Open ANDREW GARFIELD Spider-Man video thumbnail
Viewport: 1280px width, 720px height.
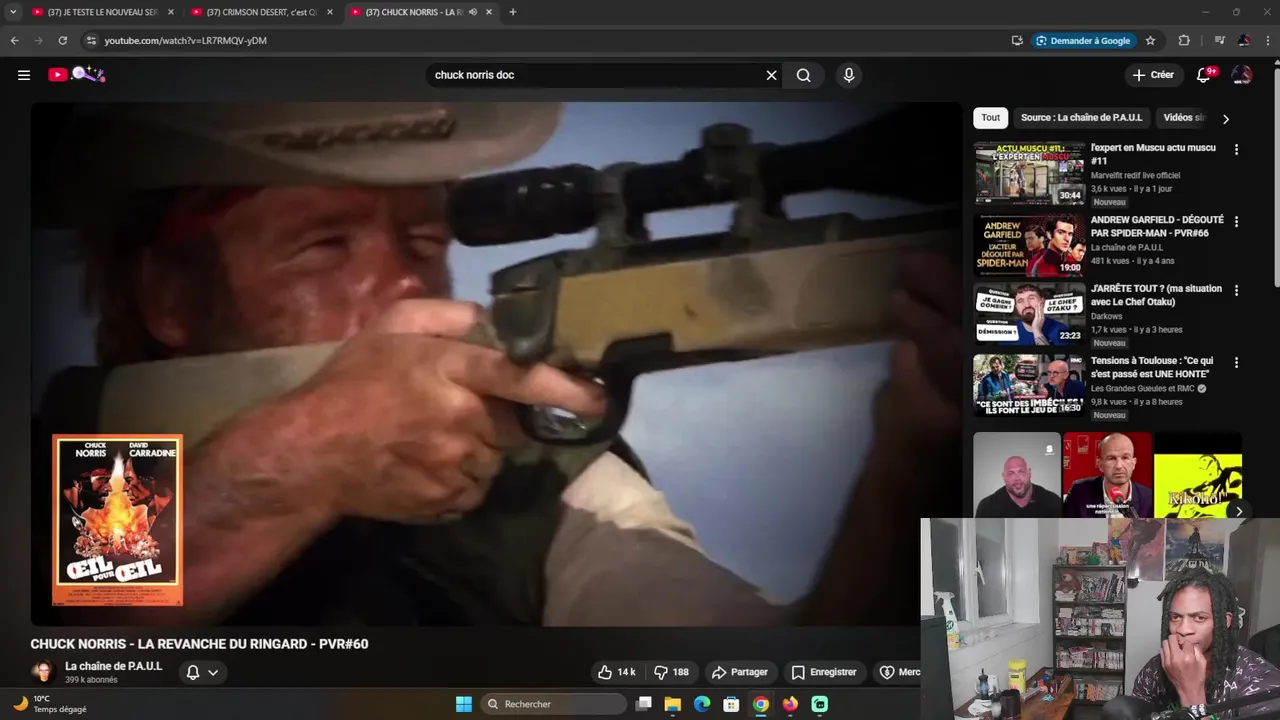(1029, 245)
